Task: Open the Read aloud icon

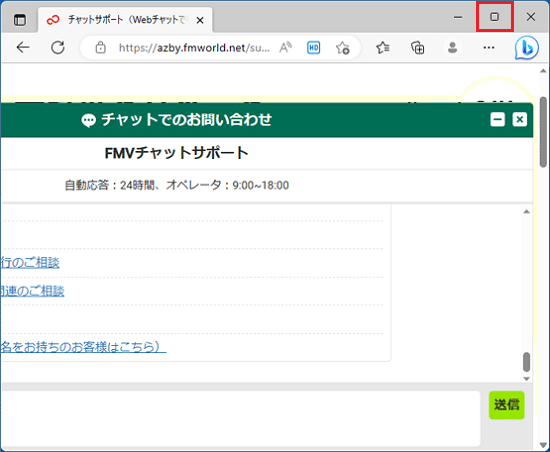Action: [286, 47]
